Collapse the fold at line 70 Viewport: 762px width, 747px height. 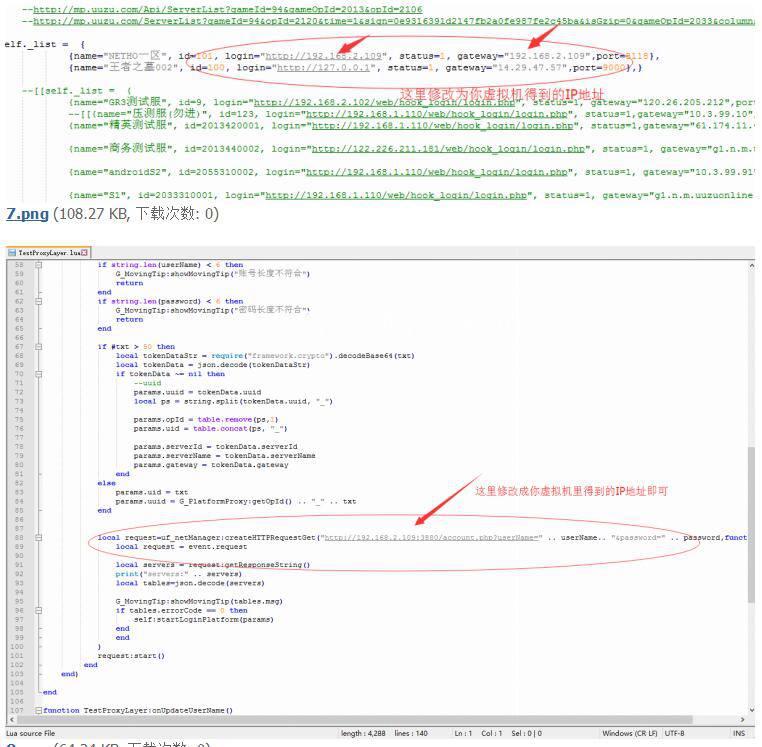click(39, 374)
